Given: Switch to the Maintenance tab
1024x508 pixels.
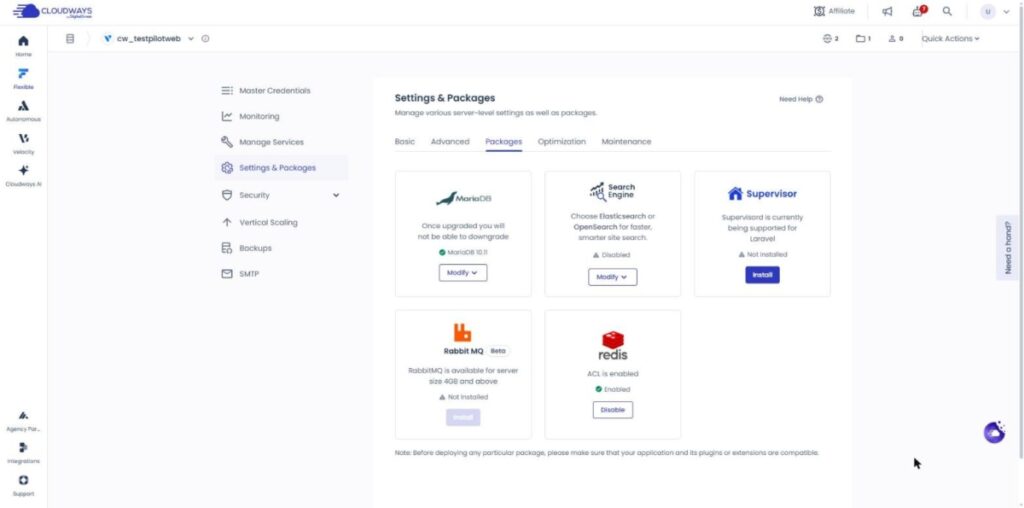Looking at the screenshot, I should click(626, 141).
